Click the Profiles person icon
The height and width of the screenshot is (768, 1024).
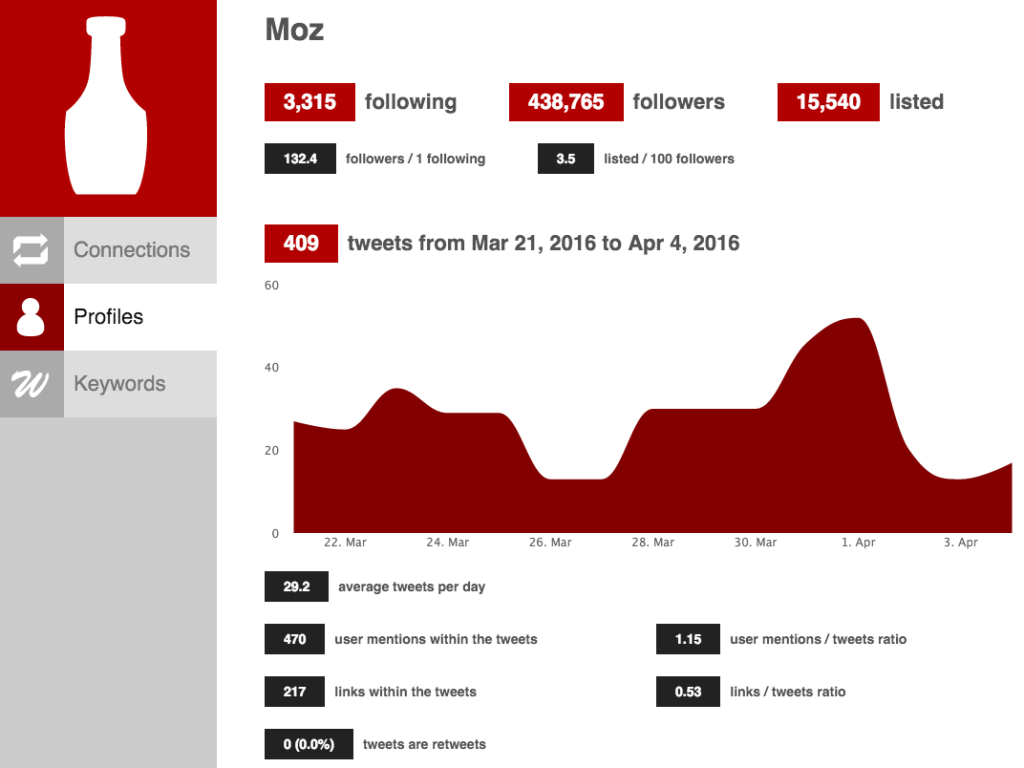[31, 317]
